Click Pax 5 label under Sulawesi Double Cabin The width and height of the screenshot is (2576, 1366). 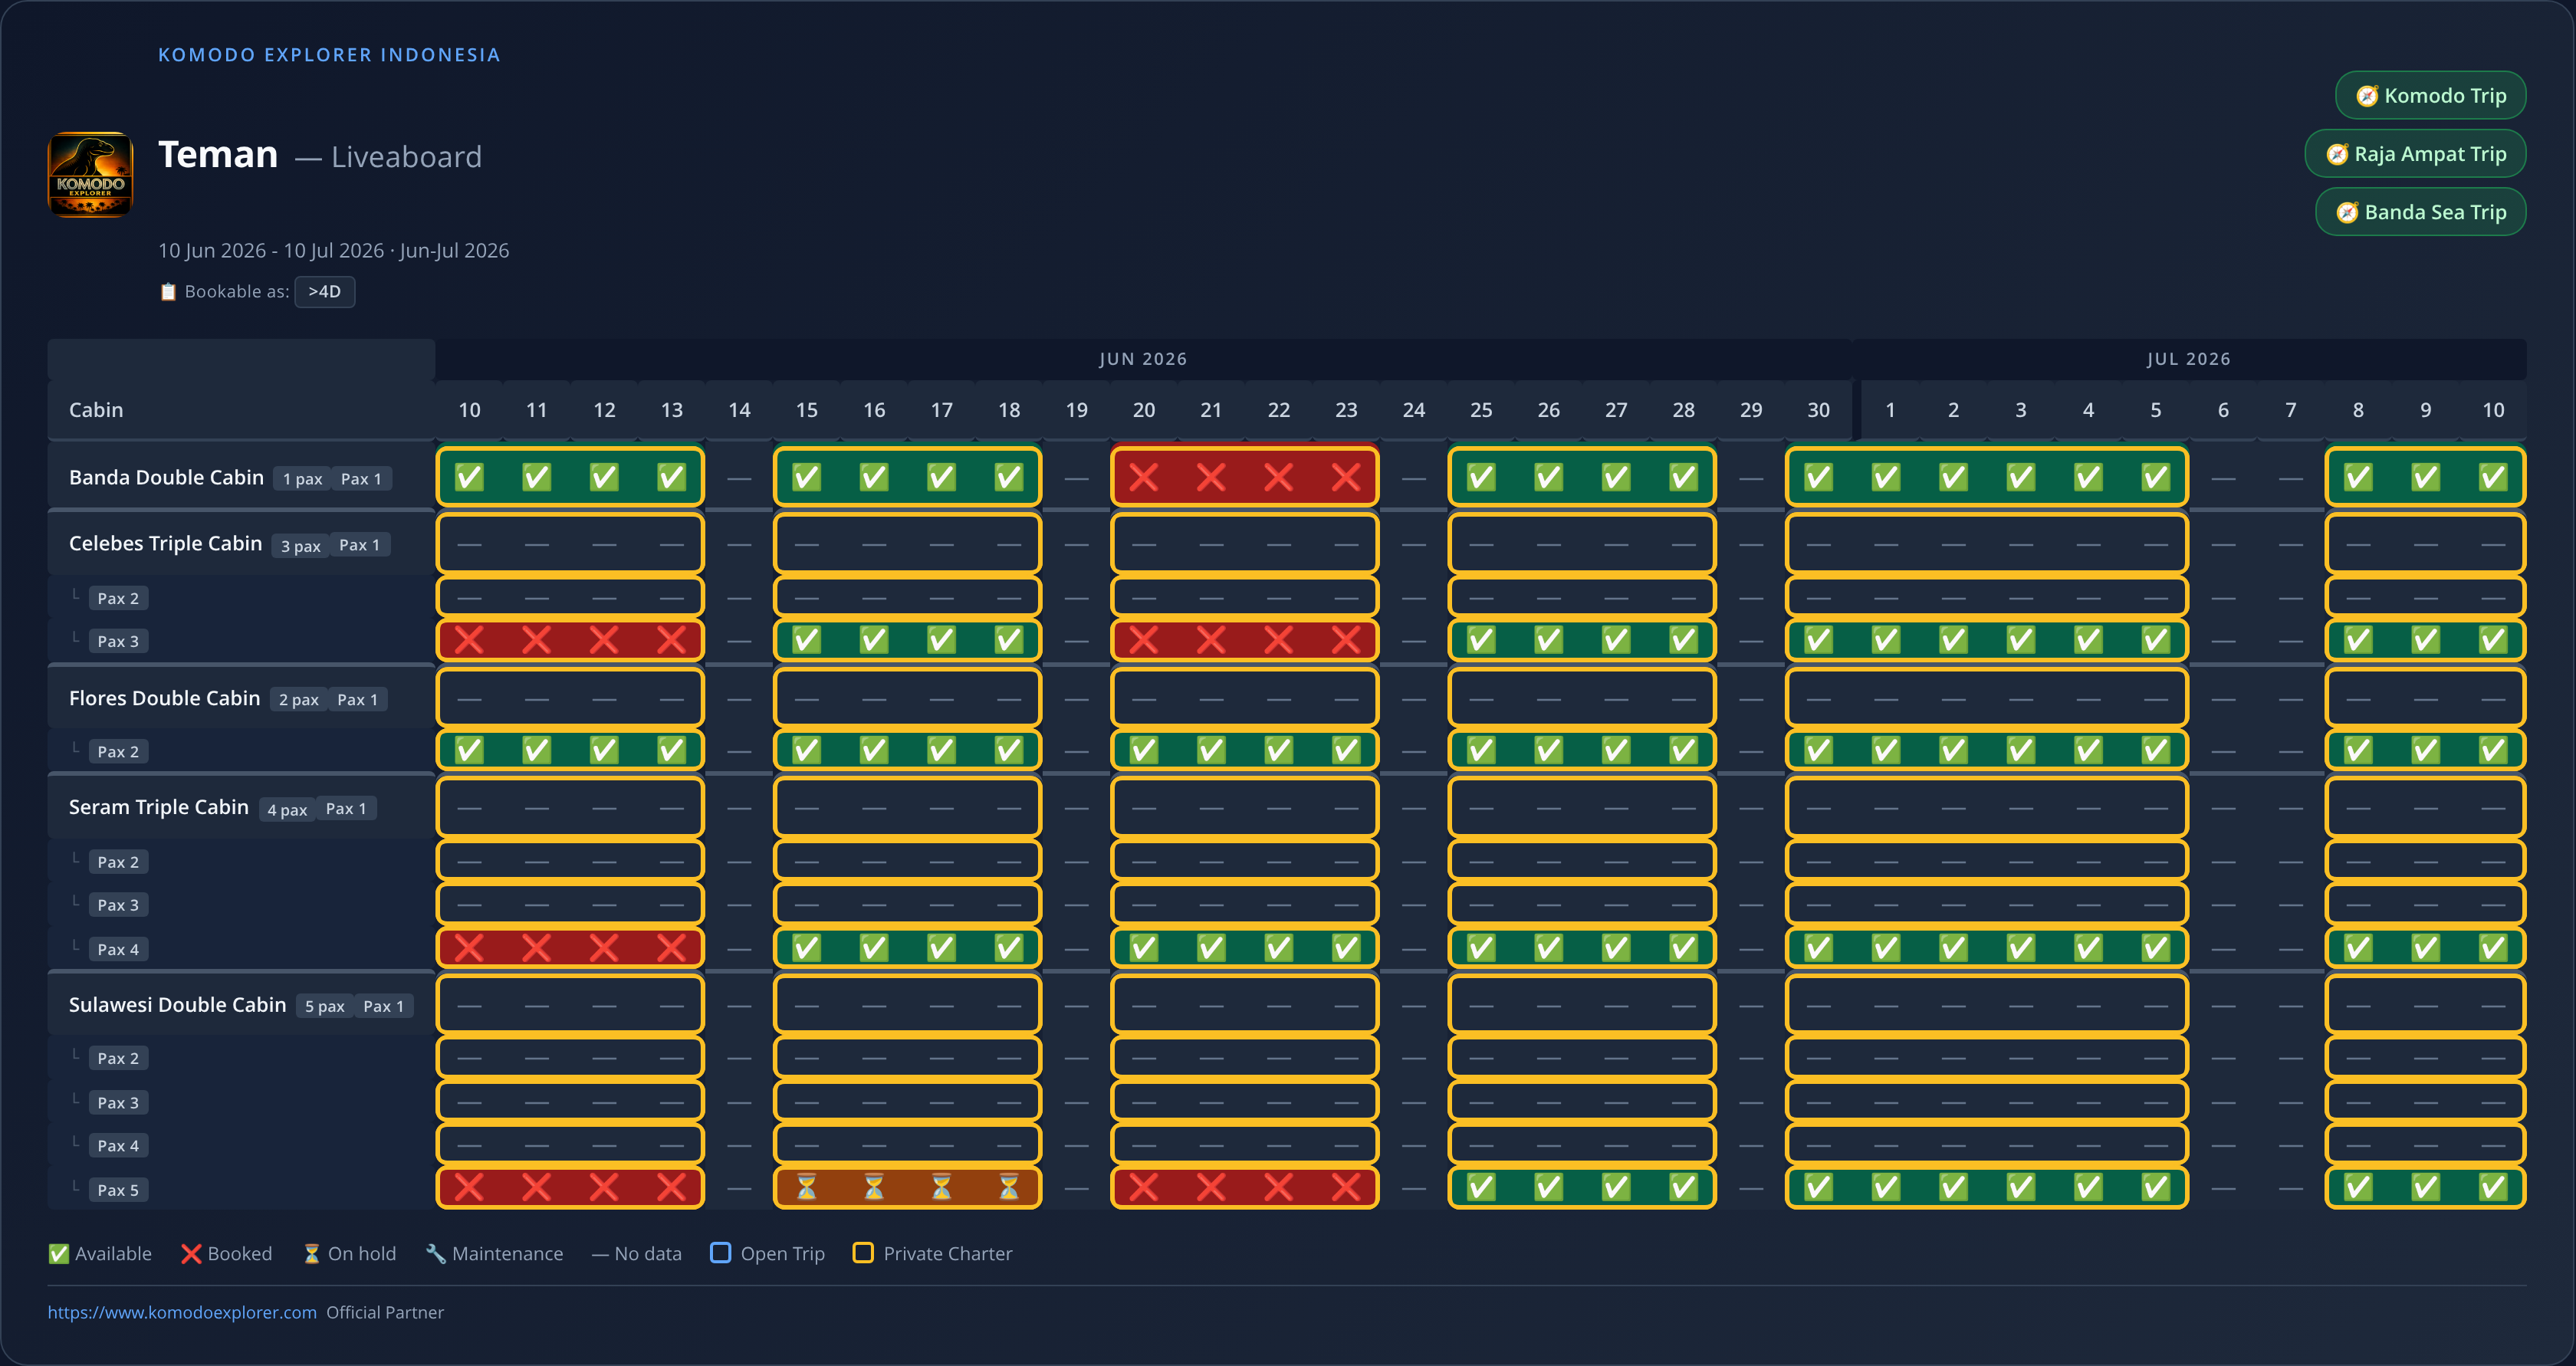point(118,1190)
